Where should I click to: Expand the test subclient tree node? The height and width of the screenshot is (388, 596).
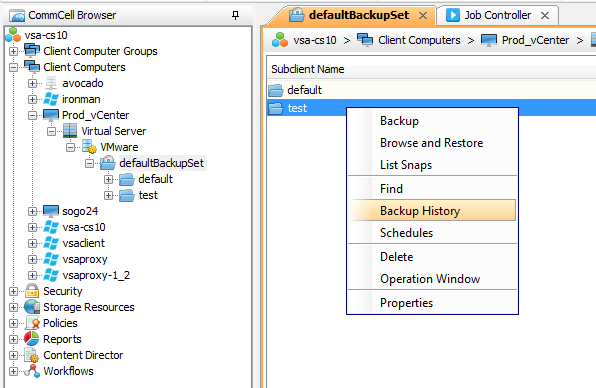click(x=109, y=195)
